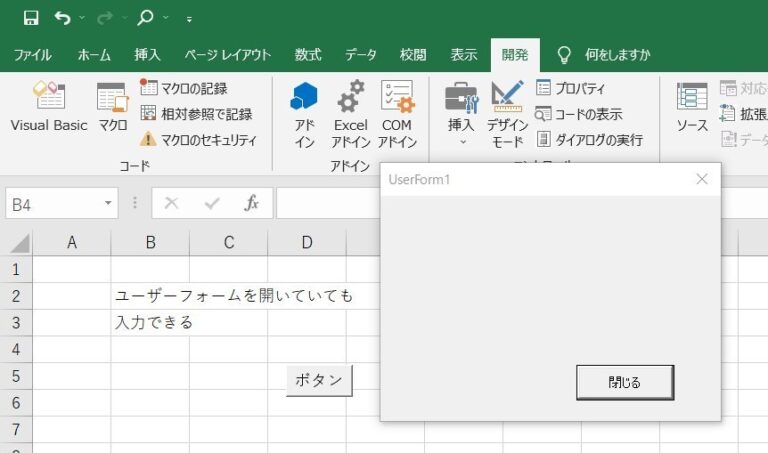The width and height of the screenshot is (768, 453).
Task: Click the ボタン button on the sheet
Action: point(319,380)
